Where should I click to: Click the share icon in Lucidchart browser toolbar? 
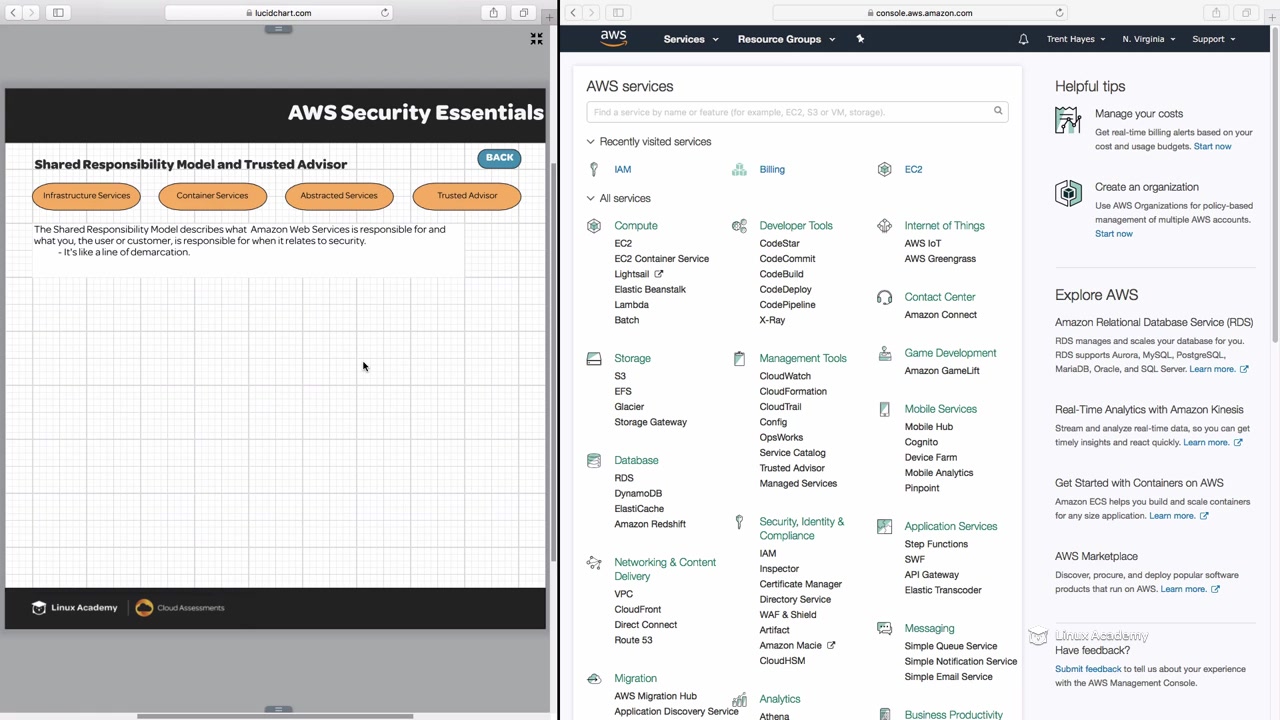[x=493, y=13]
